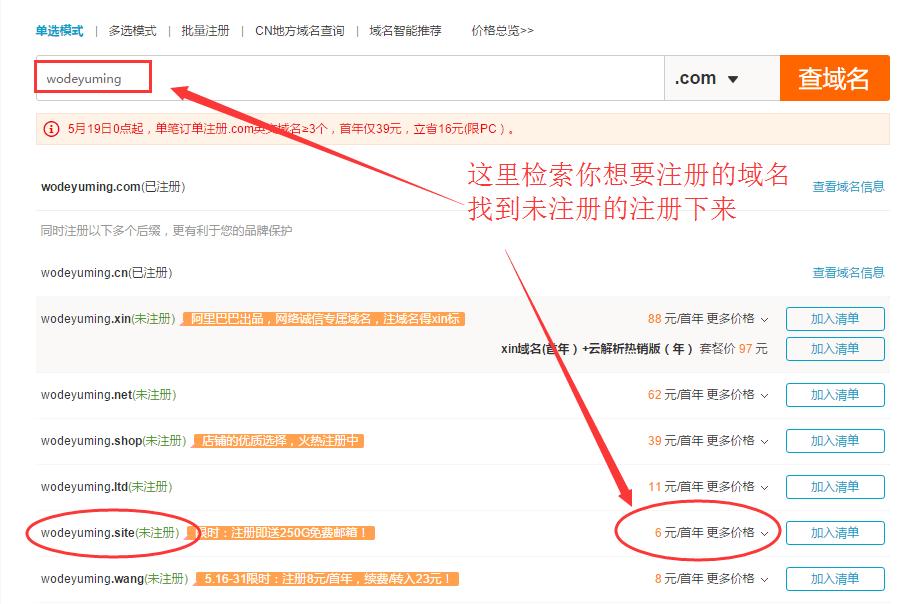Click the wodeyuming search input field

93,77
